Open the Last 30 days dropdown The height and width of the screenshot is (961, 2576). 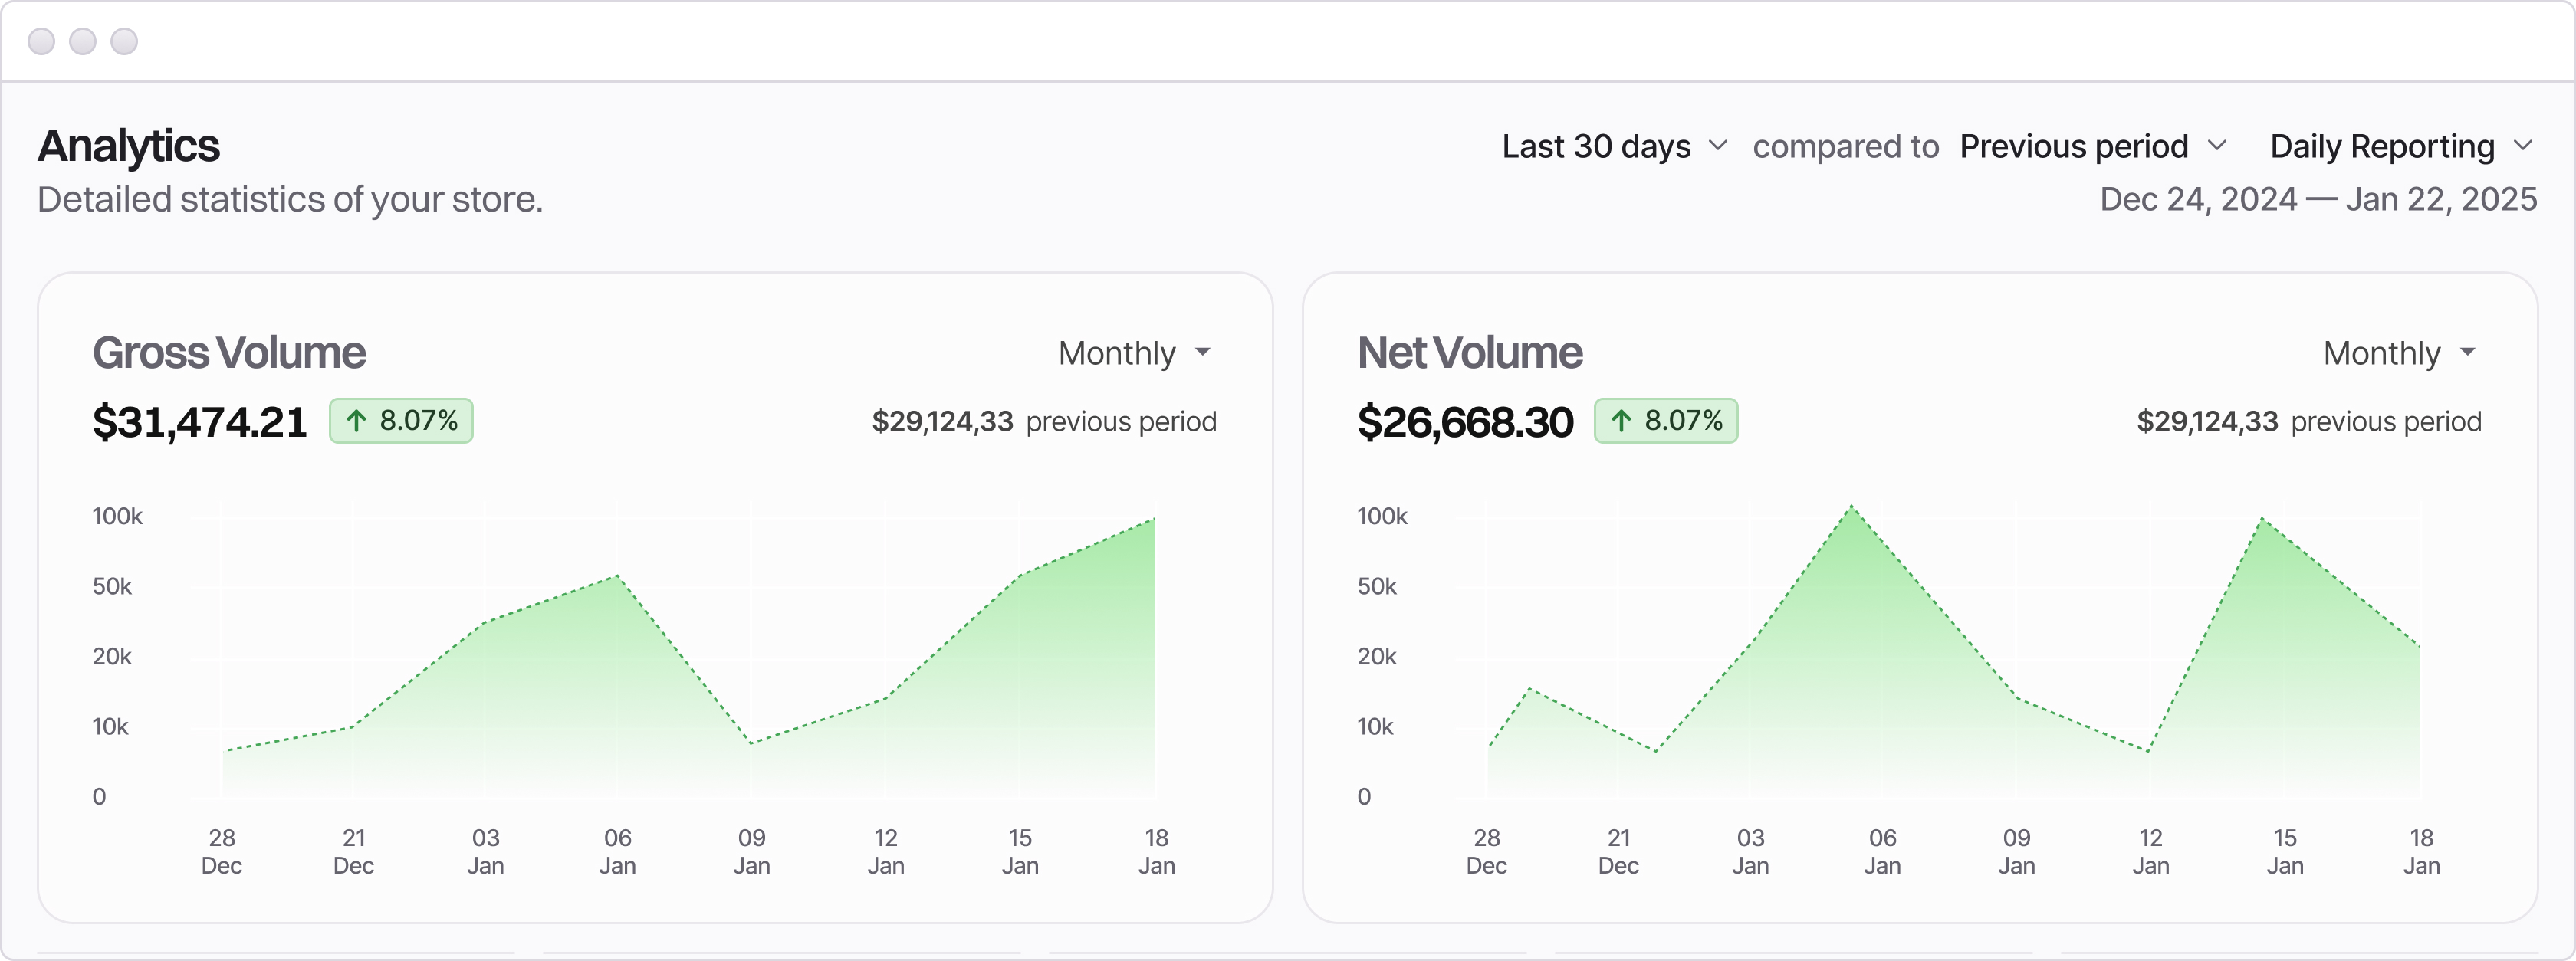point(1597,147)
